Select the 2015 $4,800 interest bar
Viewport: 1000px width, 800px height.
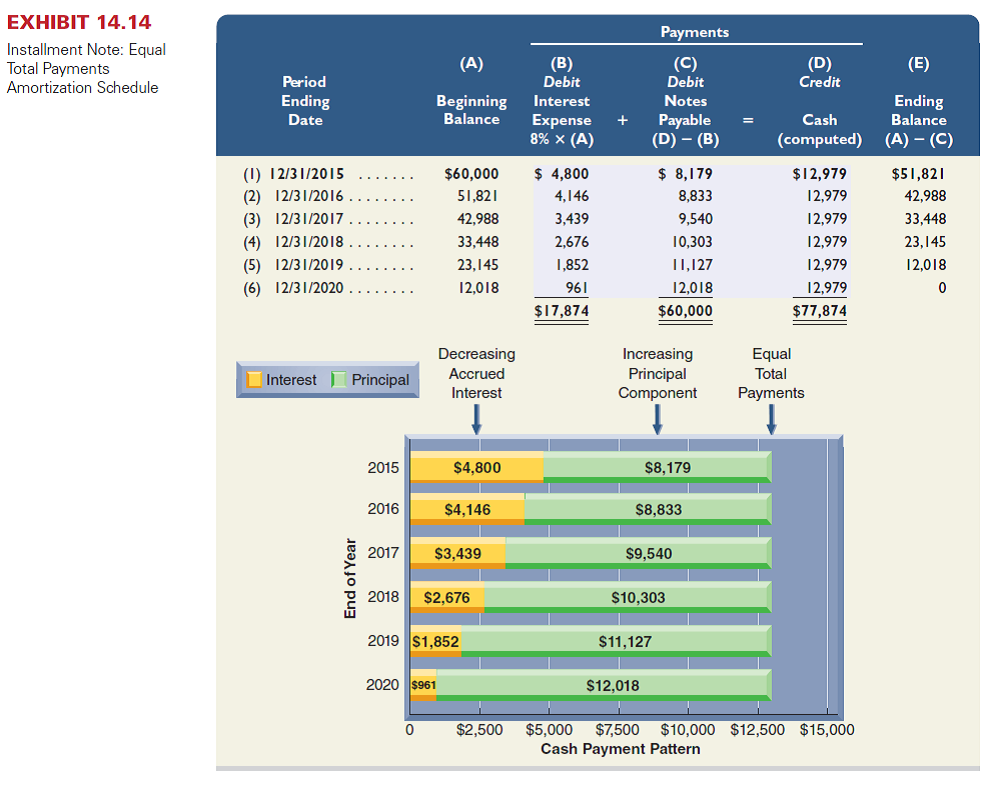pos(477,468)
